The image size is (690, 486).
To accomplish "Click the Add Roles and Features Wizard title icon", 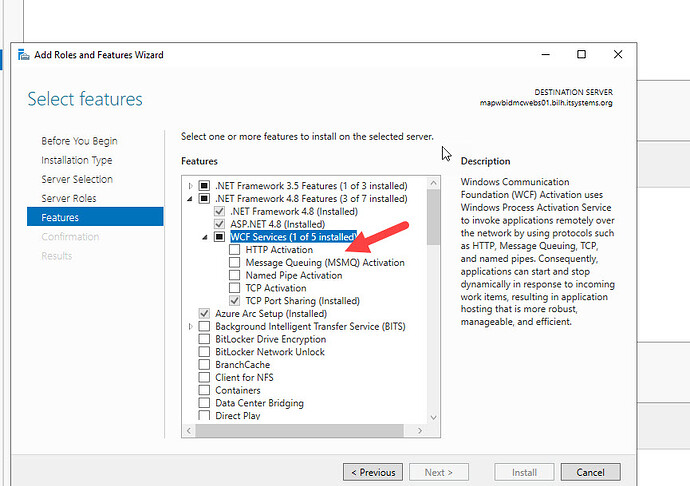I will pyautogui.click(x=23, y=55).
